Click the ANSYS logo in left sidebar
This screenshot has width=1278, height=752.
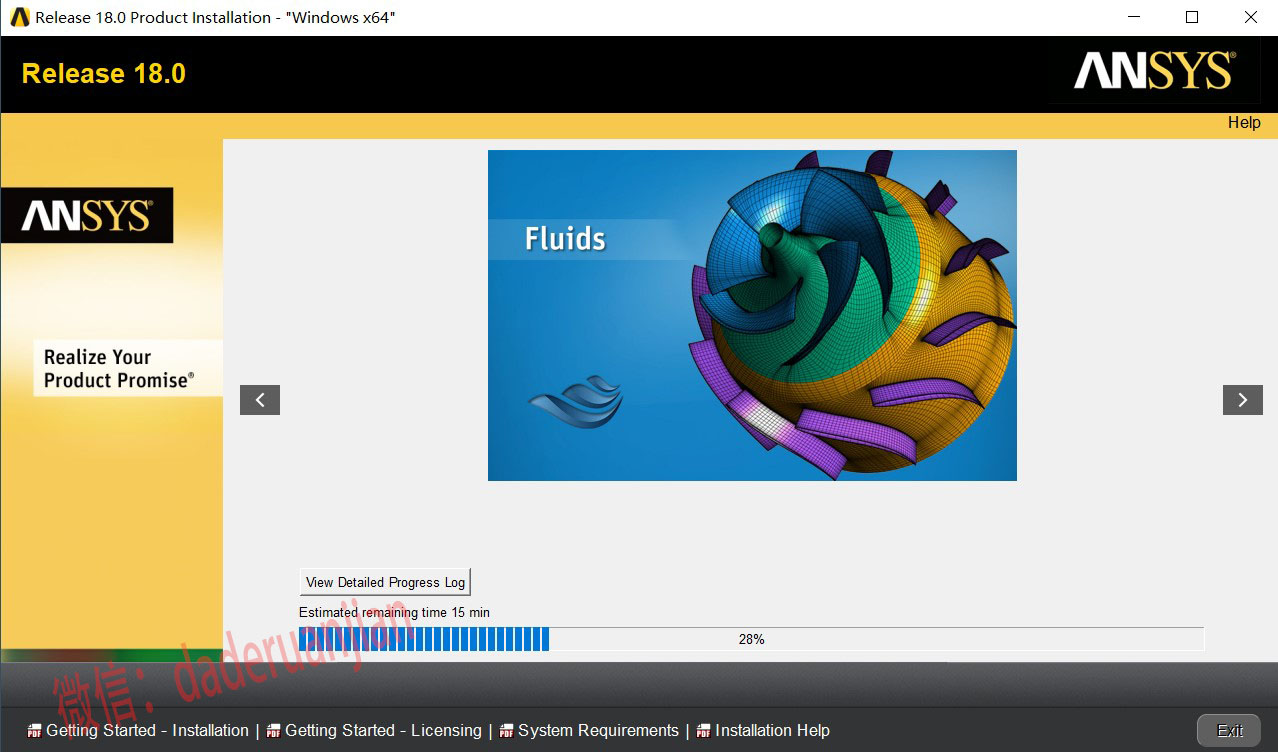[x=86, y=215]
